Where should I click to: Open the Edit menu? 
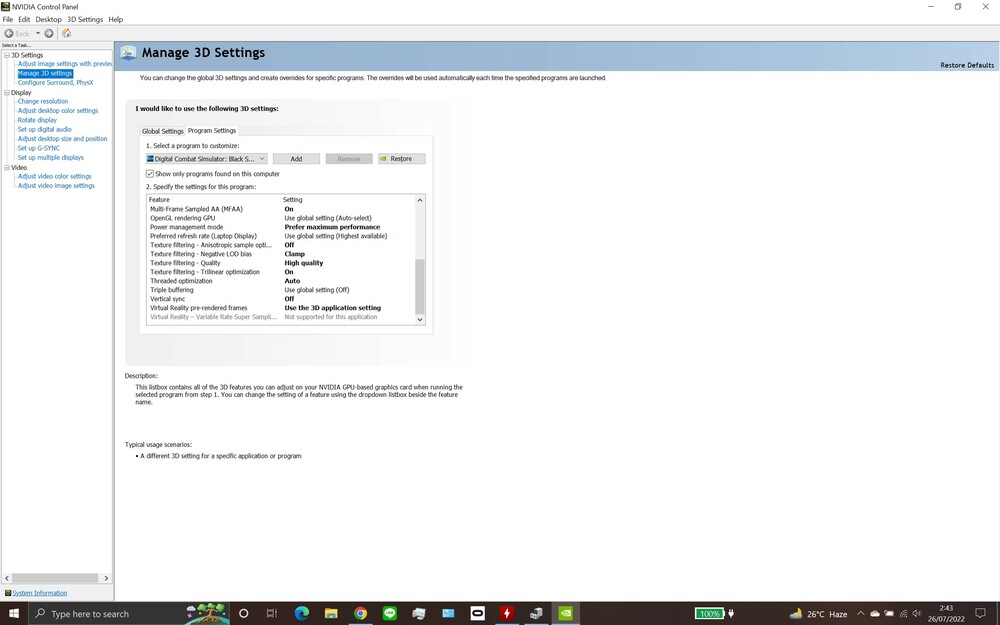24,19
